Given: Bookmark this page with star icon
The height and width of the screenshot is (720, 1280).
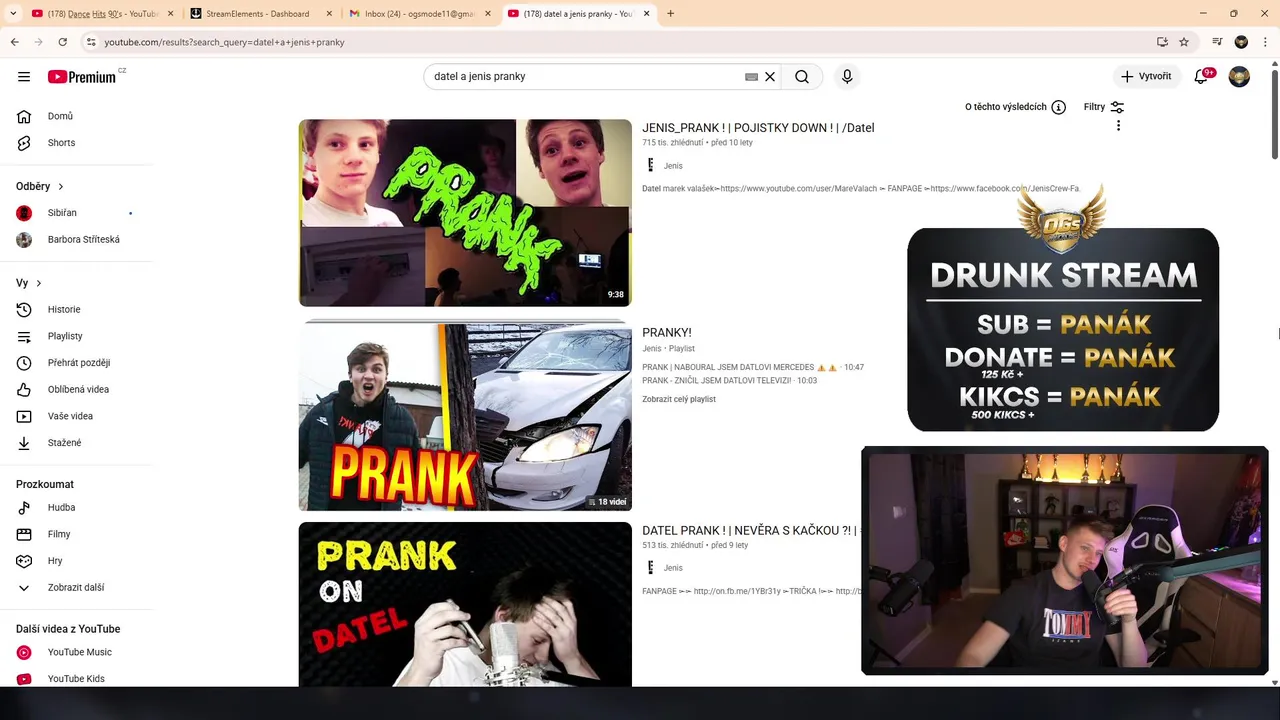Looking at the screenshot, I should click(1184, 42).
